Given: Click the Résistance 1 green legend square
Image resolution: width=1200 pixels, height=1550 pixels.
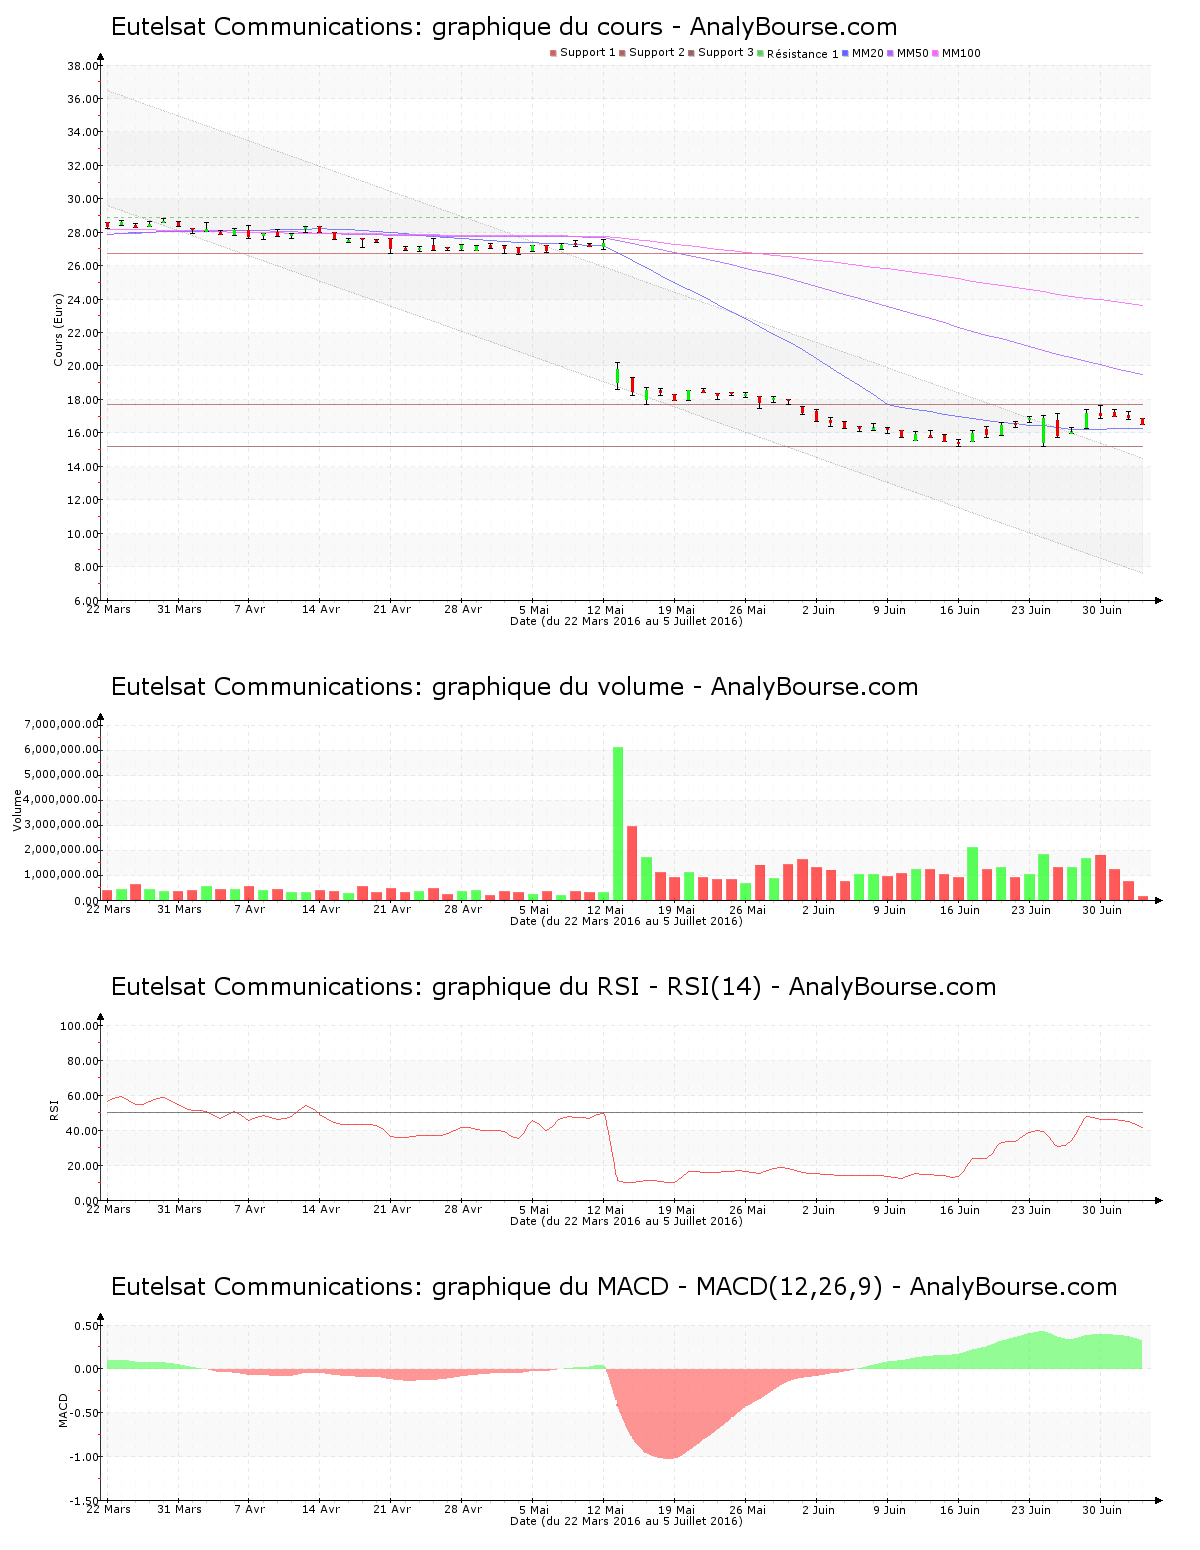Looking at the screenshot, I should (761, 53).
